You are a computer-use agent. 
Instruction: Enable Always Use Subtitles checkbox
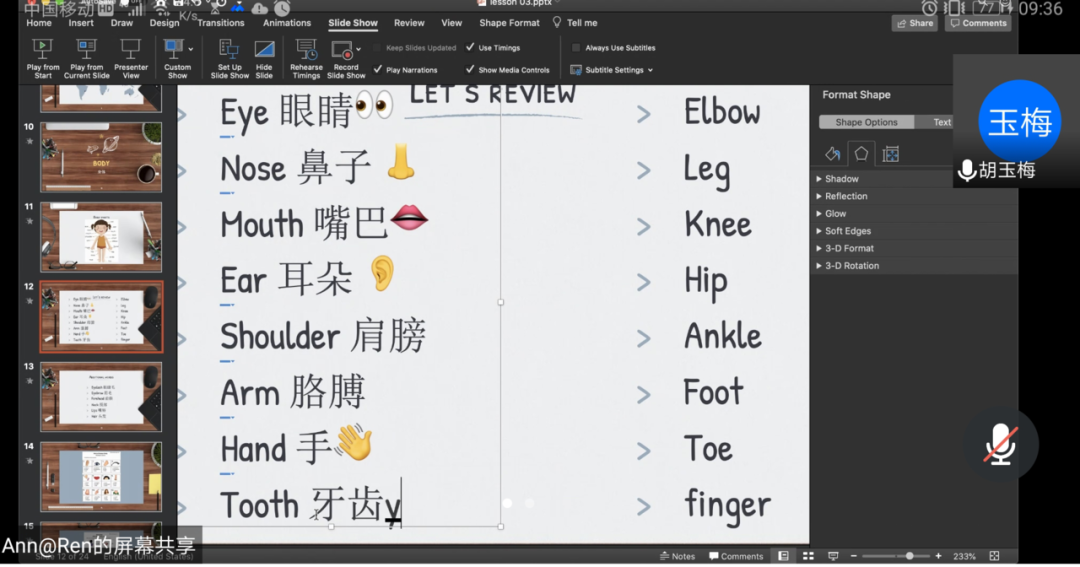click(576, 48)
